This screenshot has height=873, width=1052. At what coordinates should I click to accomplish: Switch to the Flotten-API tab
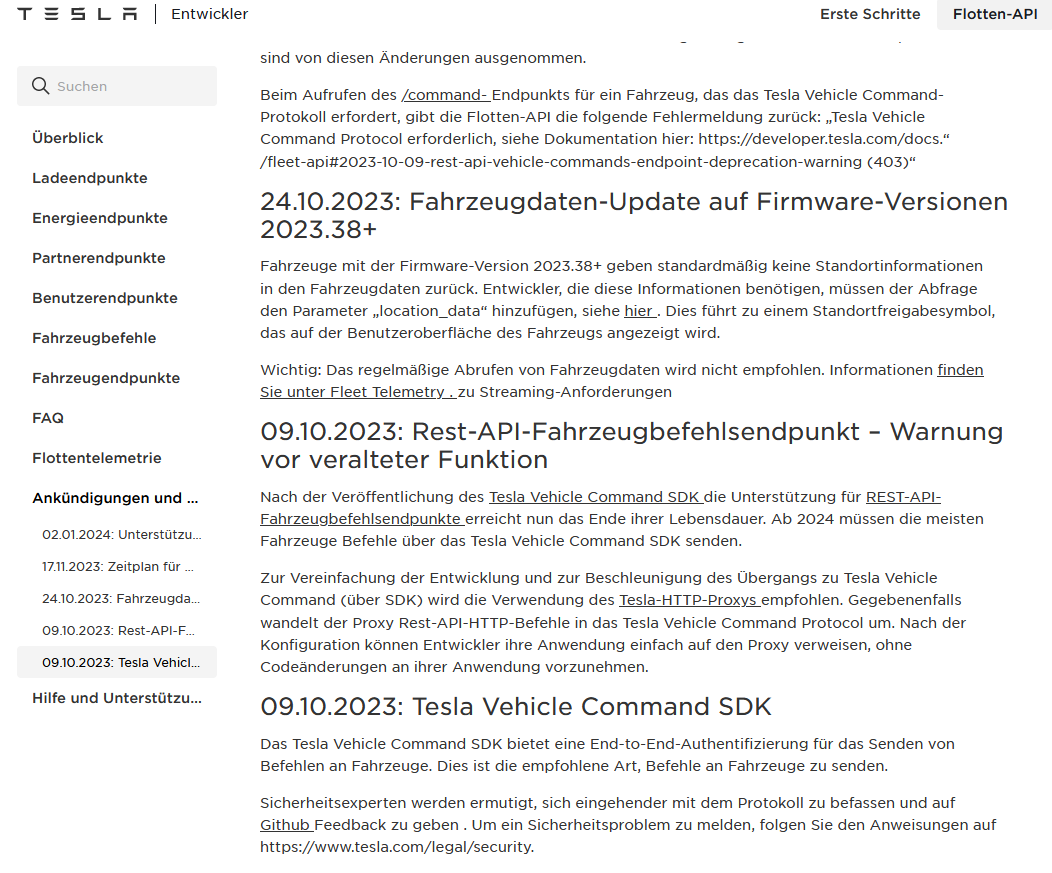(x=994, y=15)
